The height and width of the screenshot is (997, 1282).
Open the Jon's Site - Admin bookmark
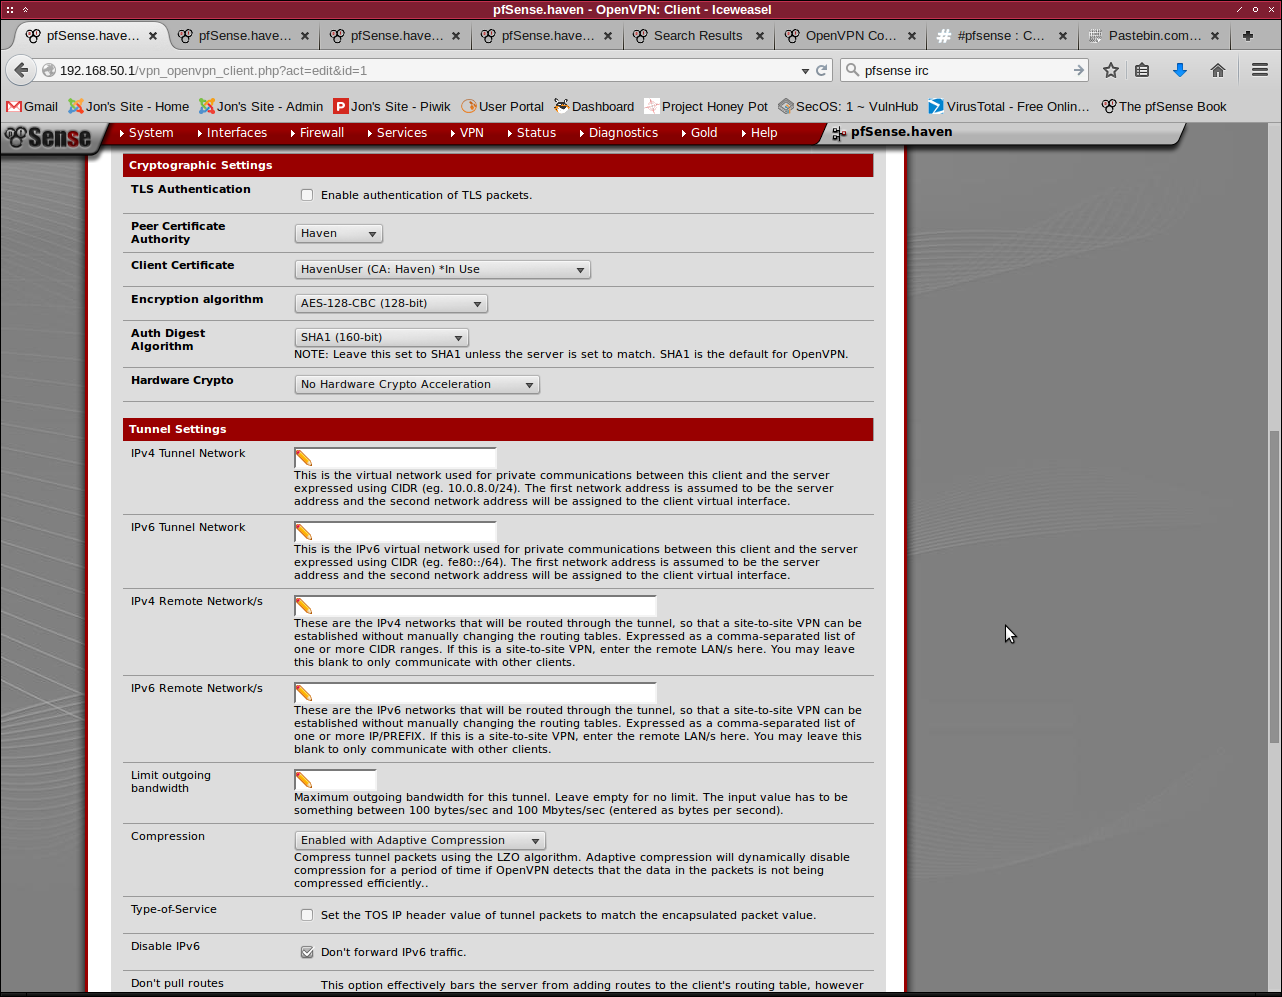(261, 106)
